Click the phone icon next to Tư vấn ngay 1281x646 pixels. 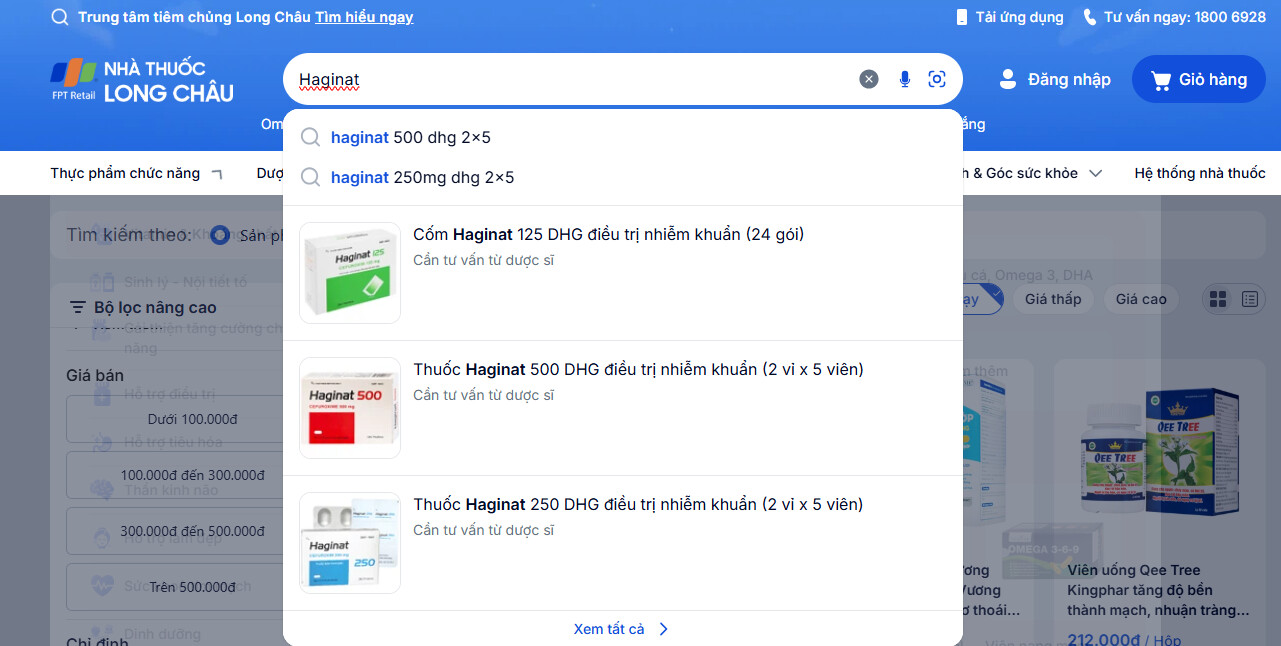[1089, 17]
